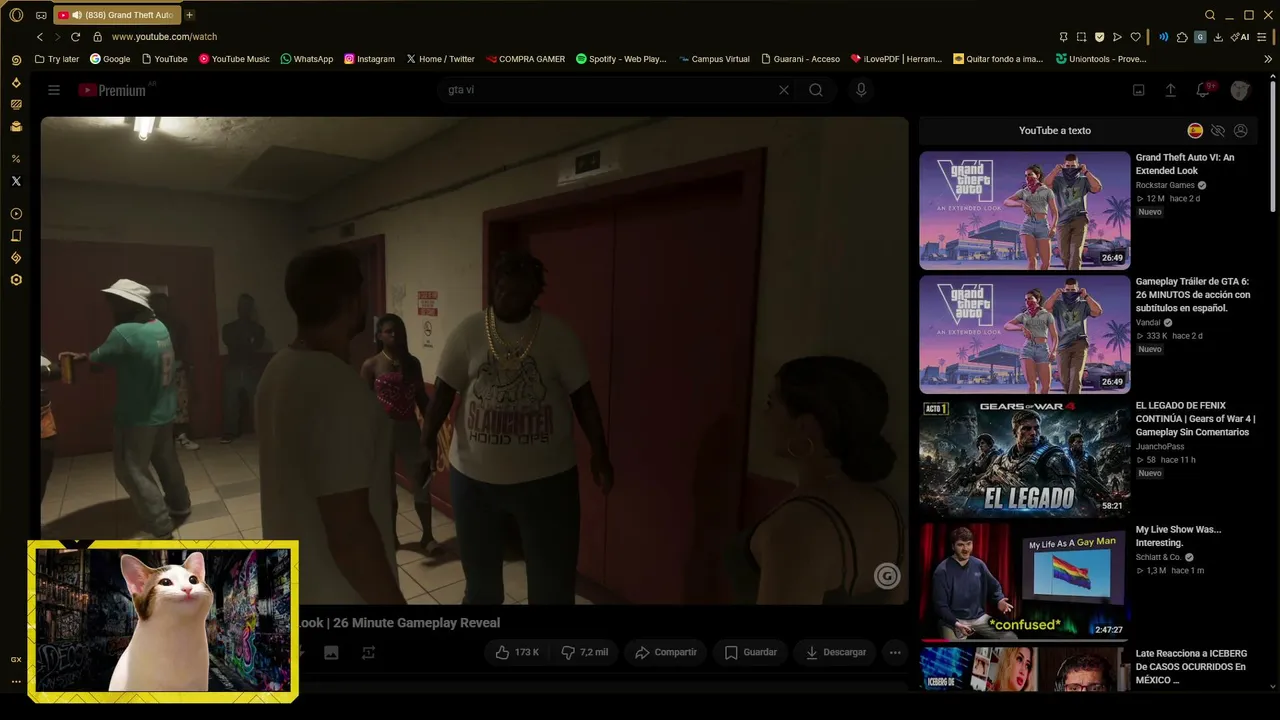
Task: Open the Gears of War 4 thumbnail
Action: 1025,459
